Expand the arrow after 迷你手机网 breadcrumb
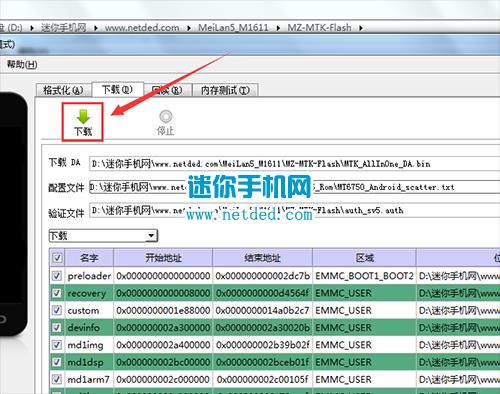Image resolution: width=500 pixels, height=394 pixels. click(x=96, y=28)
